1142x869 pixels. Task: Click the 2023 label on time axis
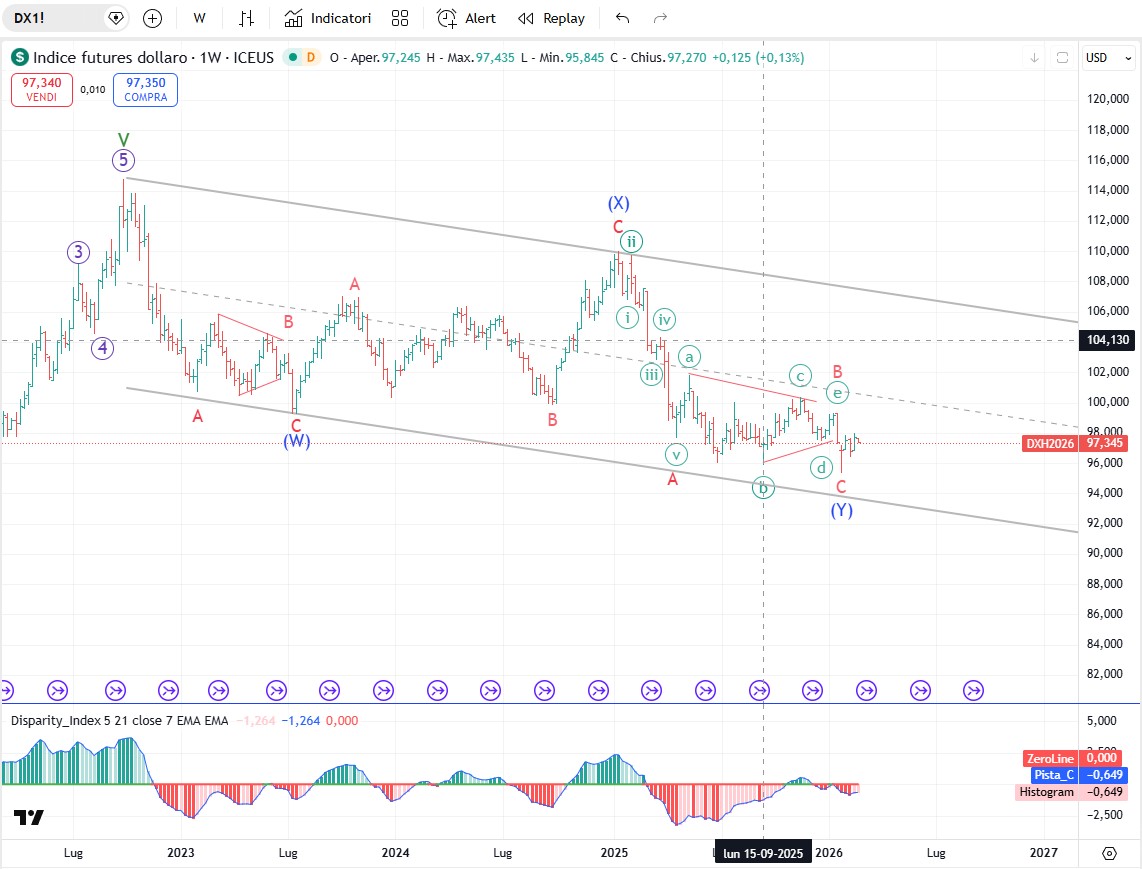point(181,852)
